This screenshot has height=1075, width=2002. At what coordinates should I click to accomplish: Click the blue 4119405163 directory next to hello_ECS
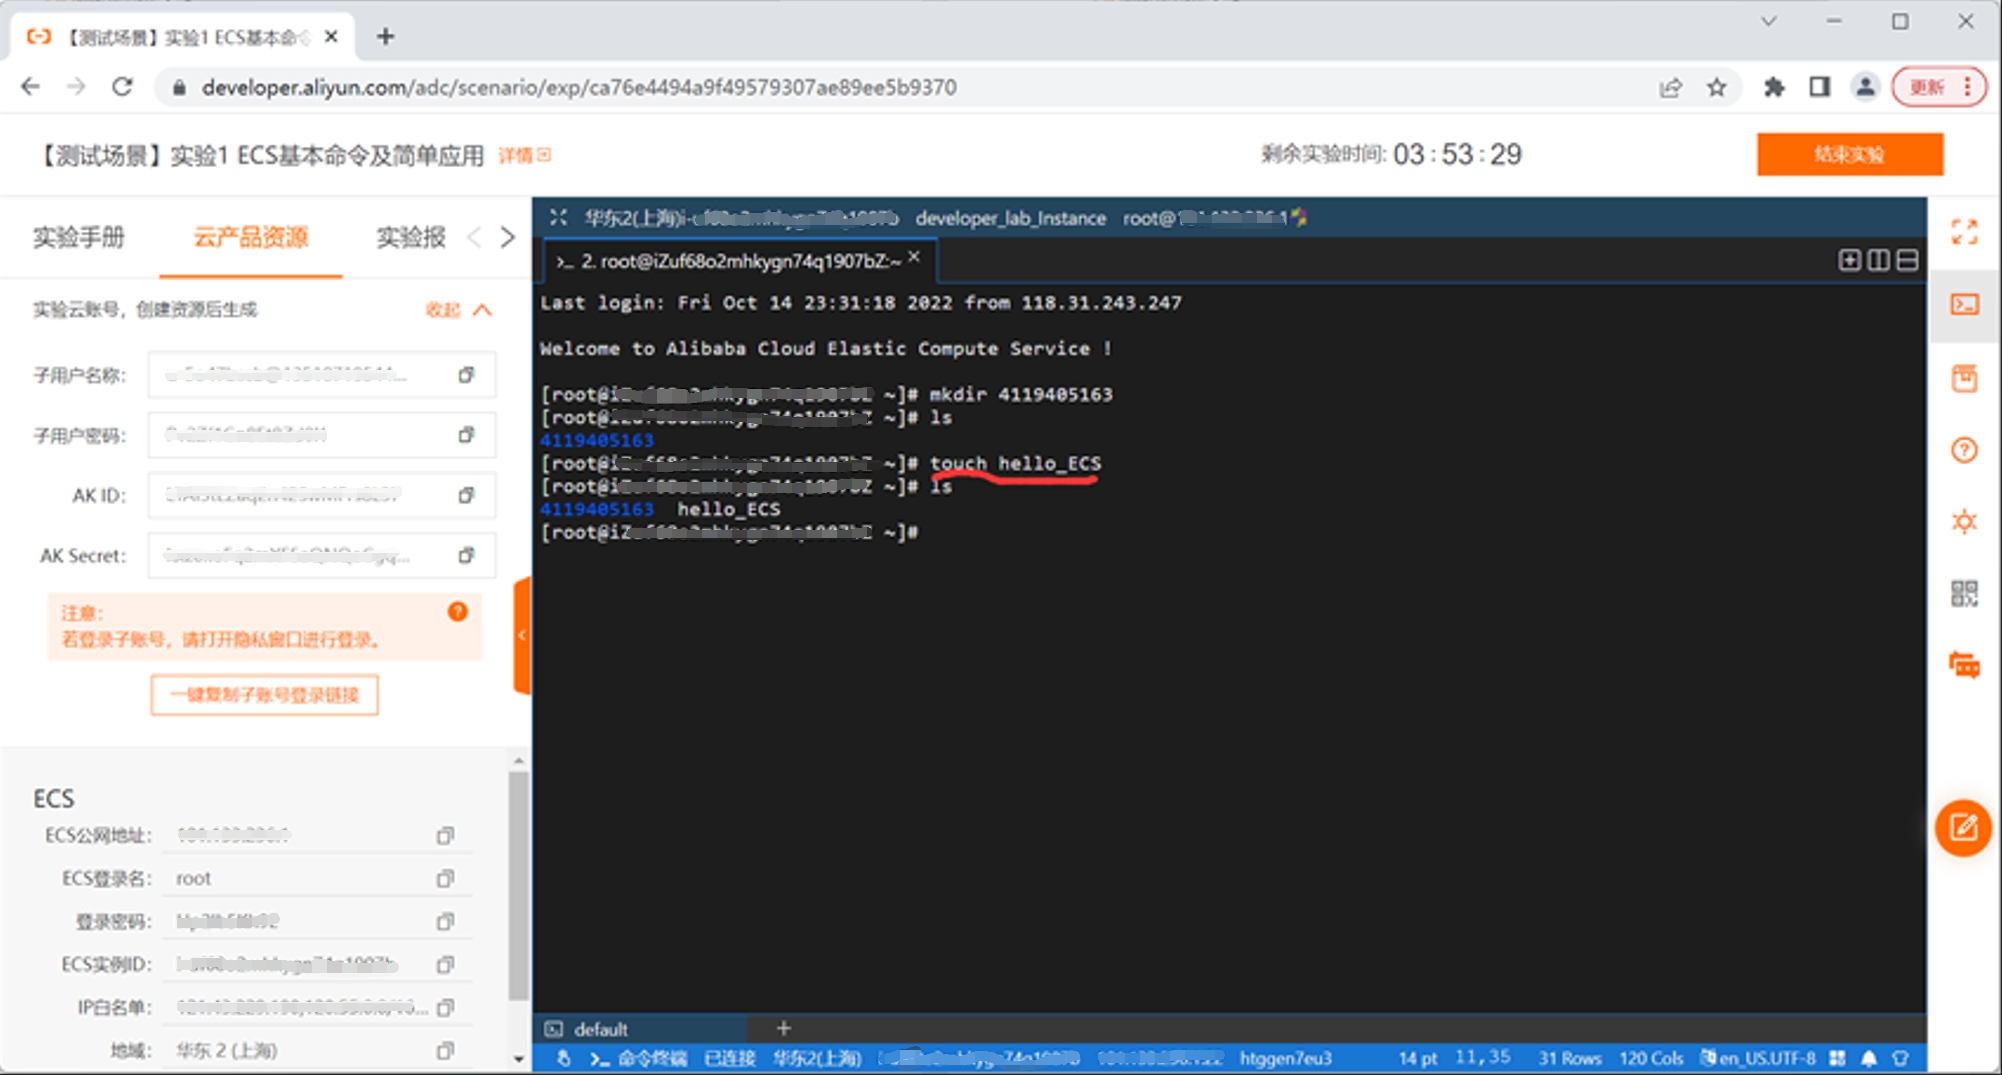pos(596,509)
